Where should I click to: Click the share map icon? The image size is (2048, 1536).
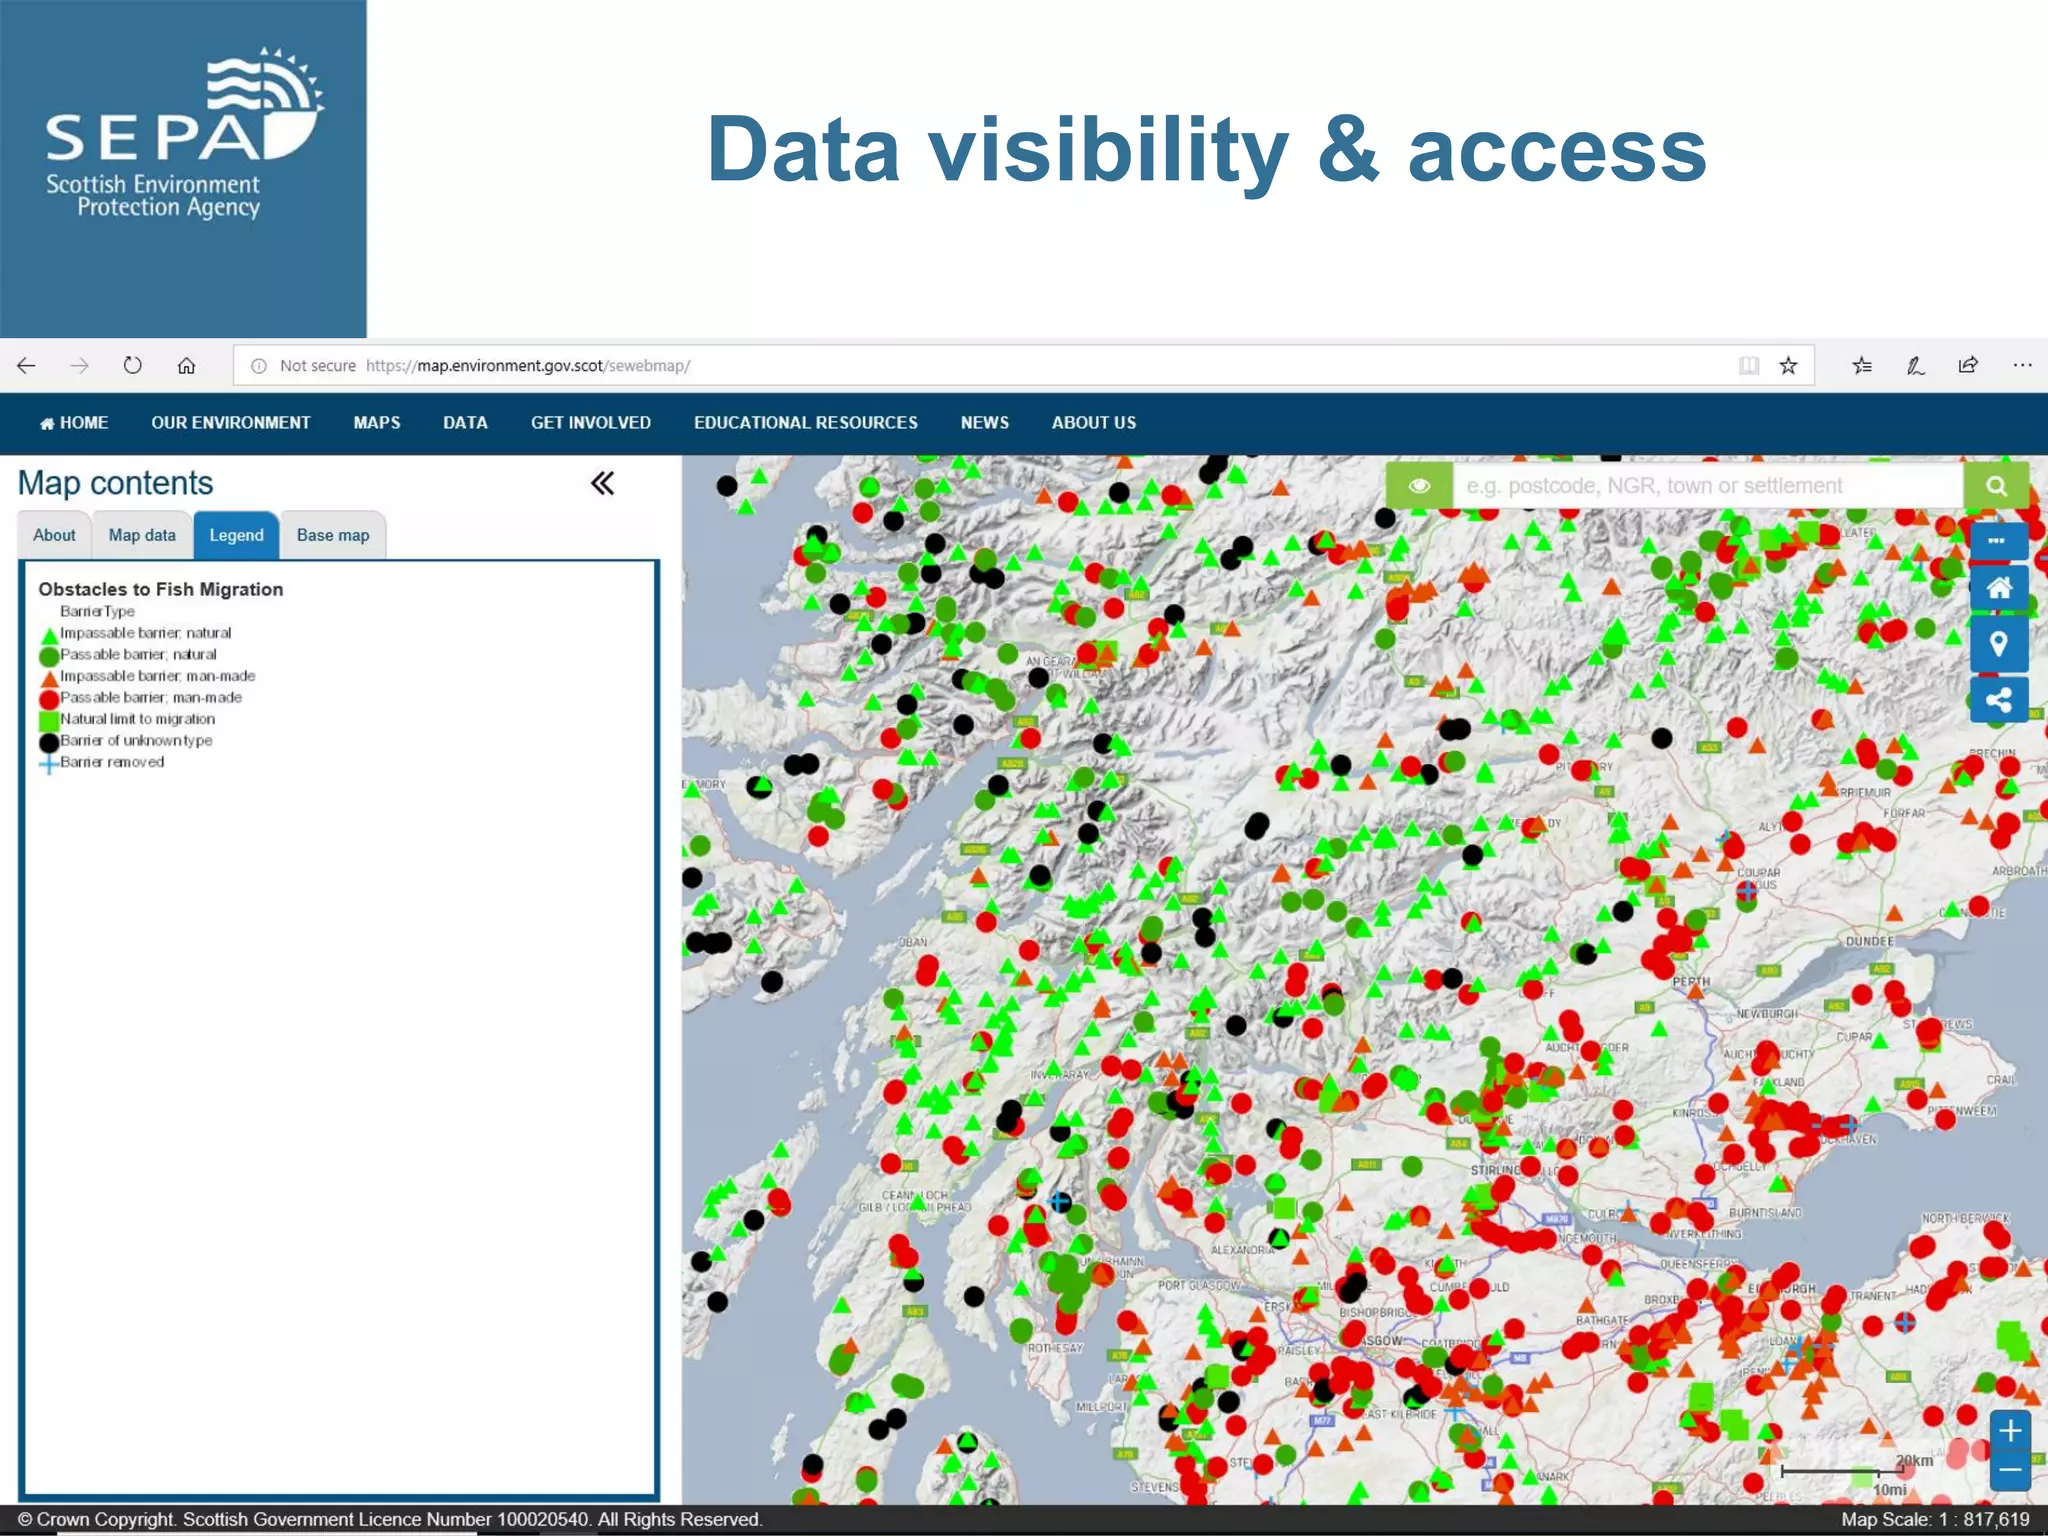pos(1998,701)
